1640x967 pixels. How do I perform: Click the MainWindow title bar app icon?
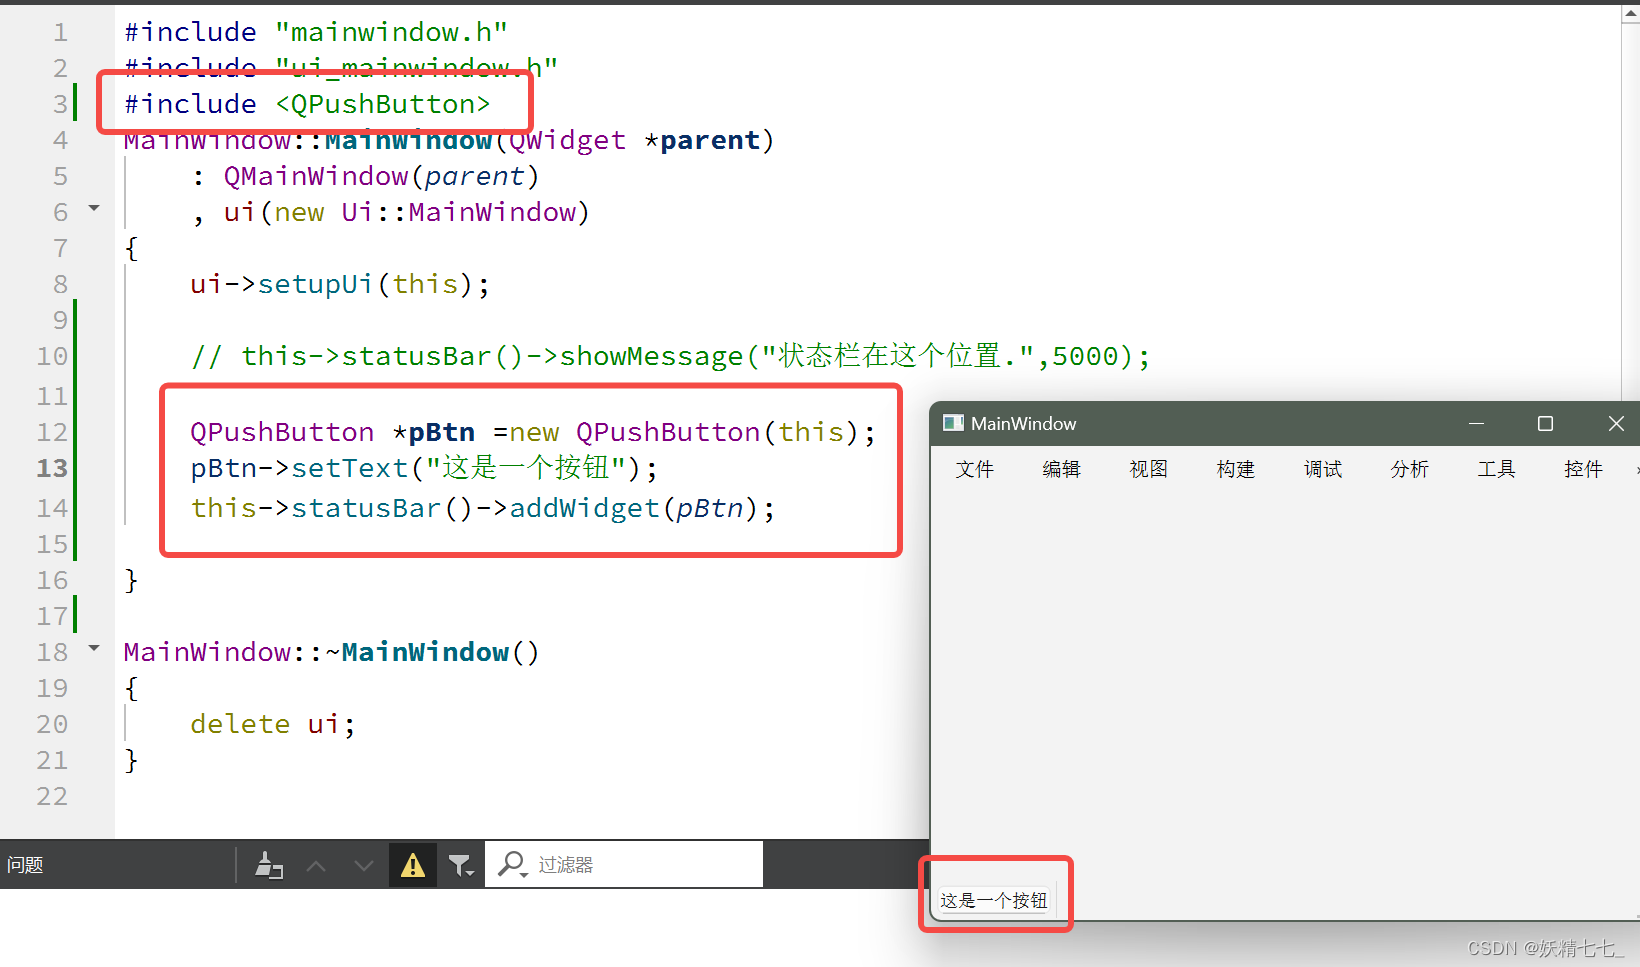click(x=953, y=423)
